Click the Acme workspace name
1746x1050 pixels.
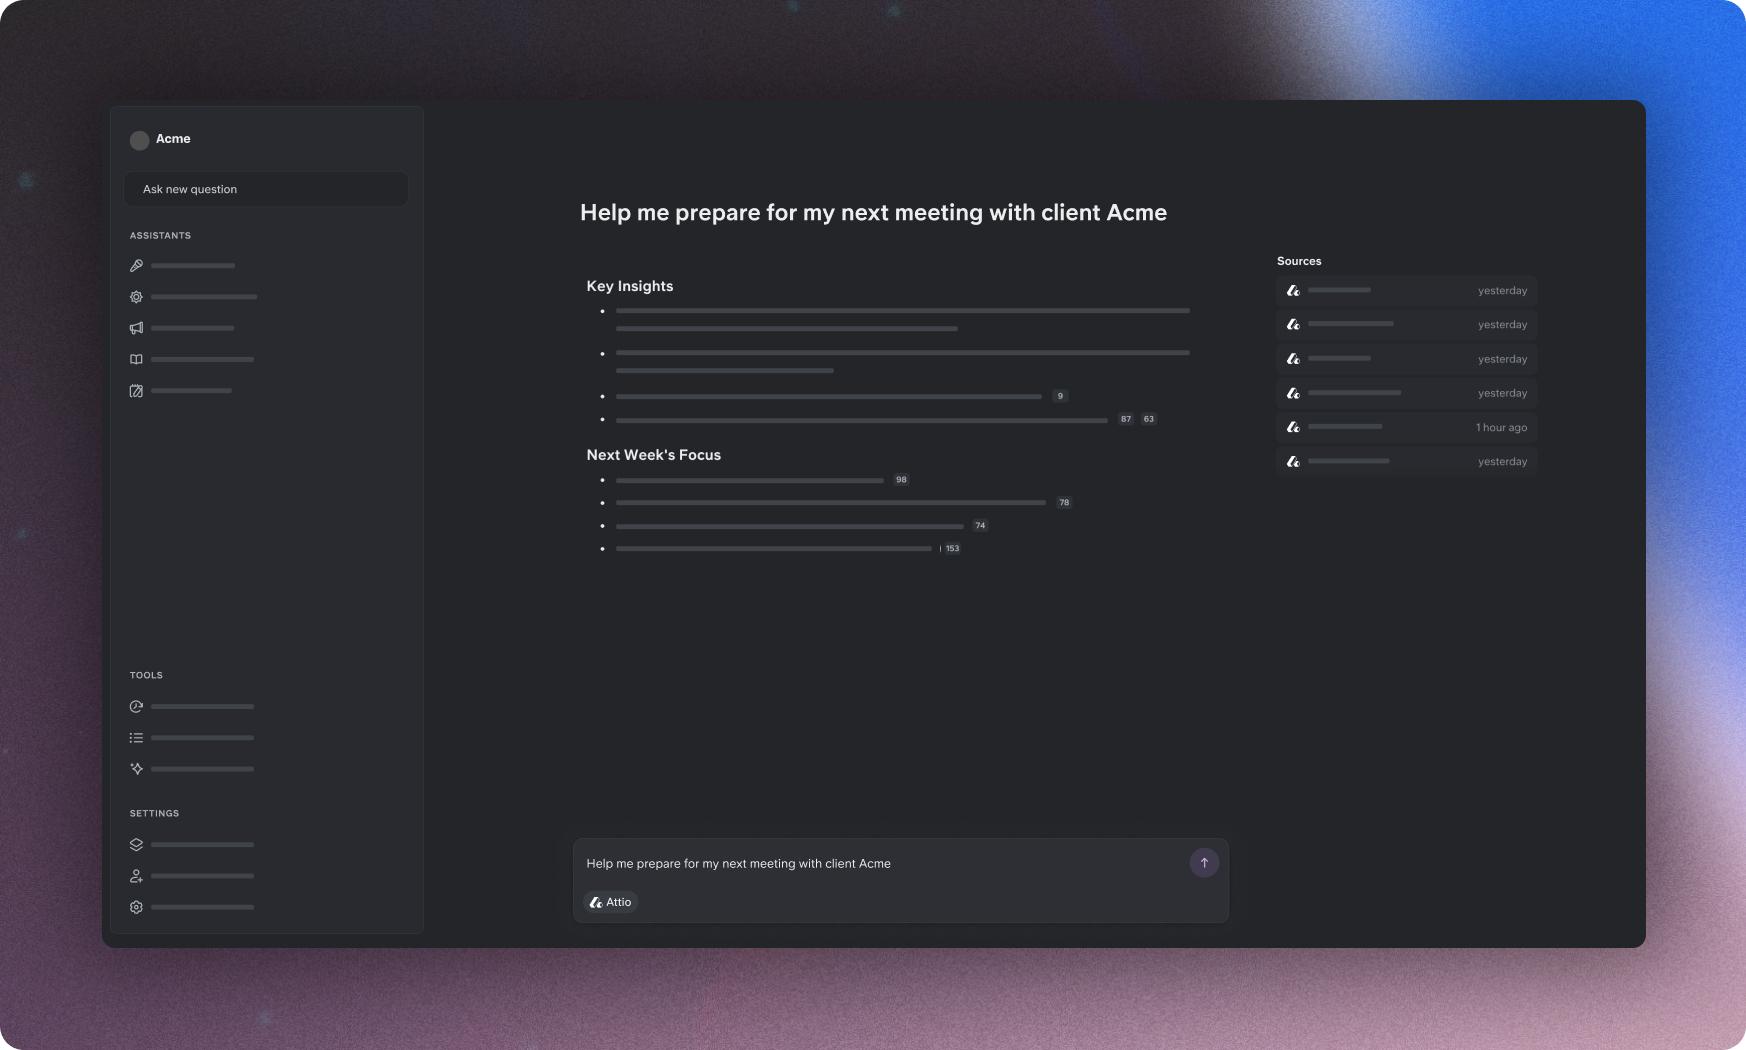[x=173, y=139]
